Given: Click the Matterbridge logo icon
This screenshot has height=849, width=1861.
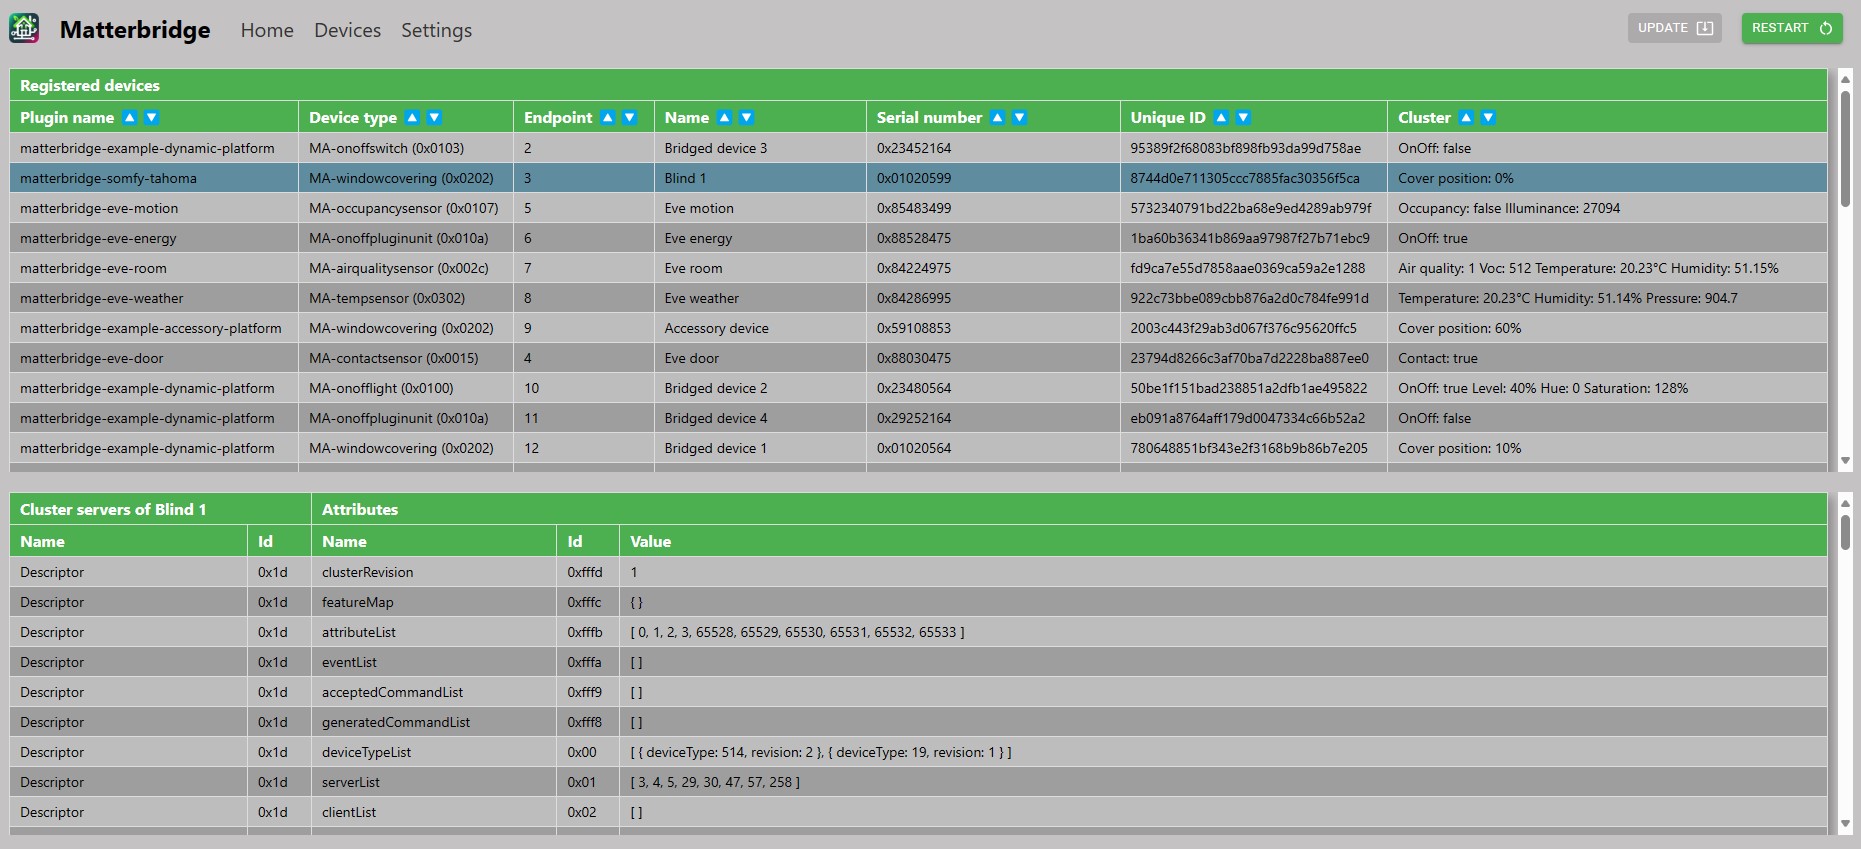Looking at the screenshot, I should click(24, 28).
